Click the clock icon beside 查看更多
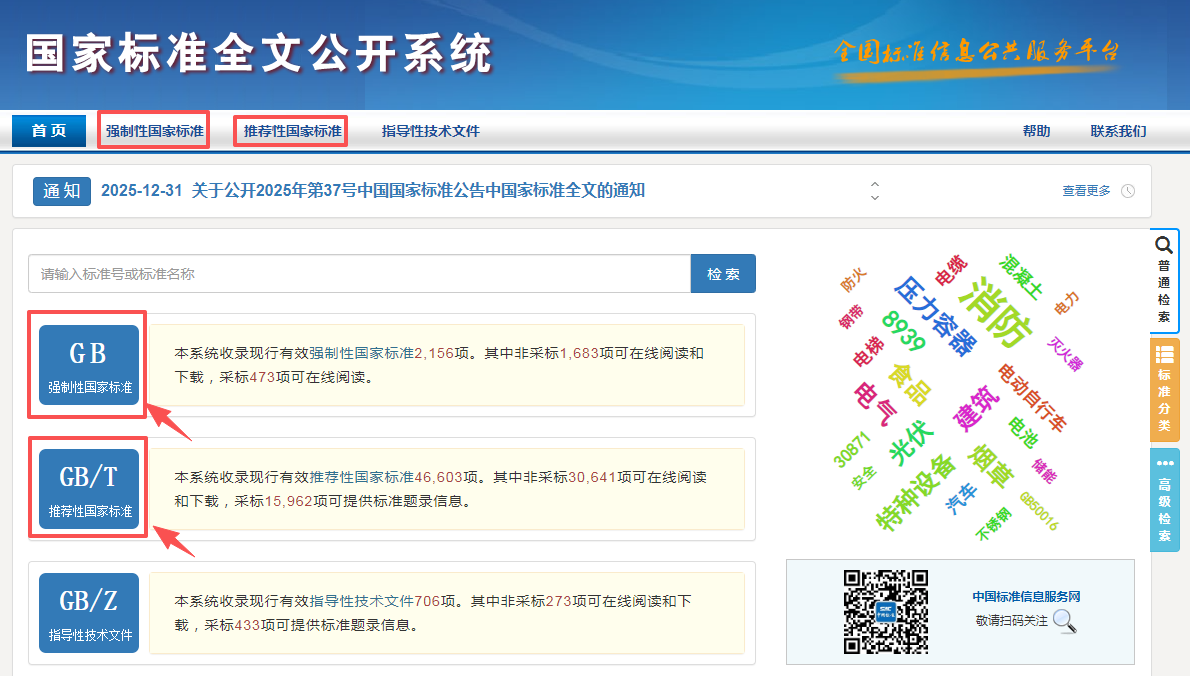Image resolution: width=1190 pixels, height=676 pixels. tap(1128, 191)
